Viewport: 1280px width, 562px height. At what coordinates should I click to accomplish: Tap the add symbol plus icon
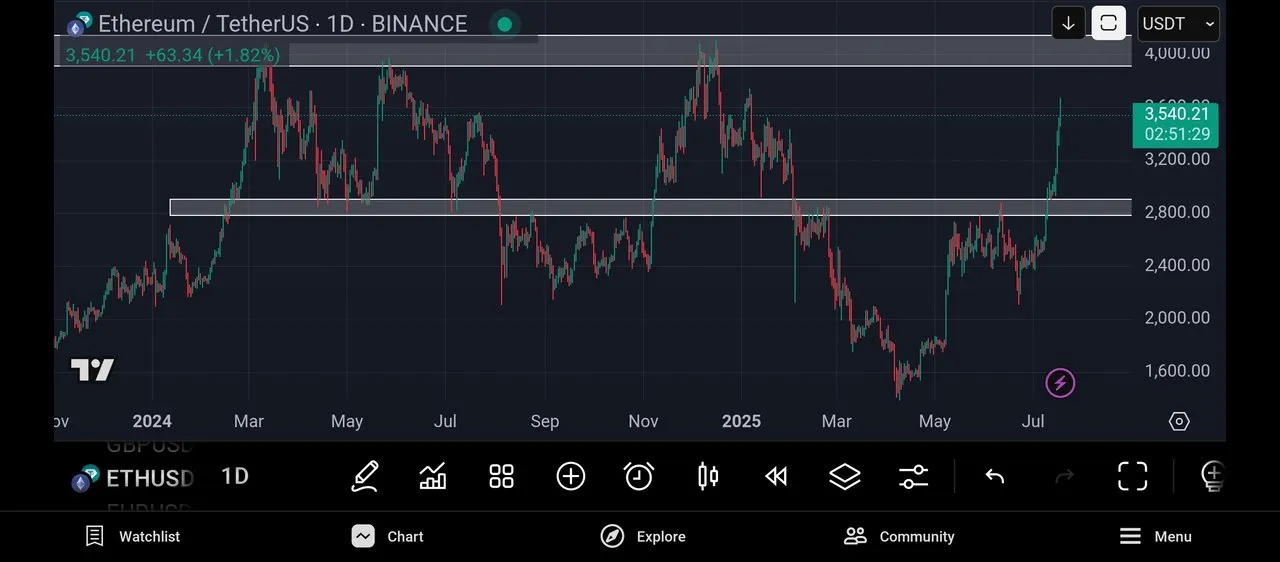571,476
